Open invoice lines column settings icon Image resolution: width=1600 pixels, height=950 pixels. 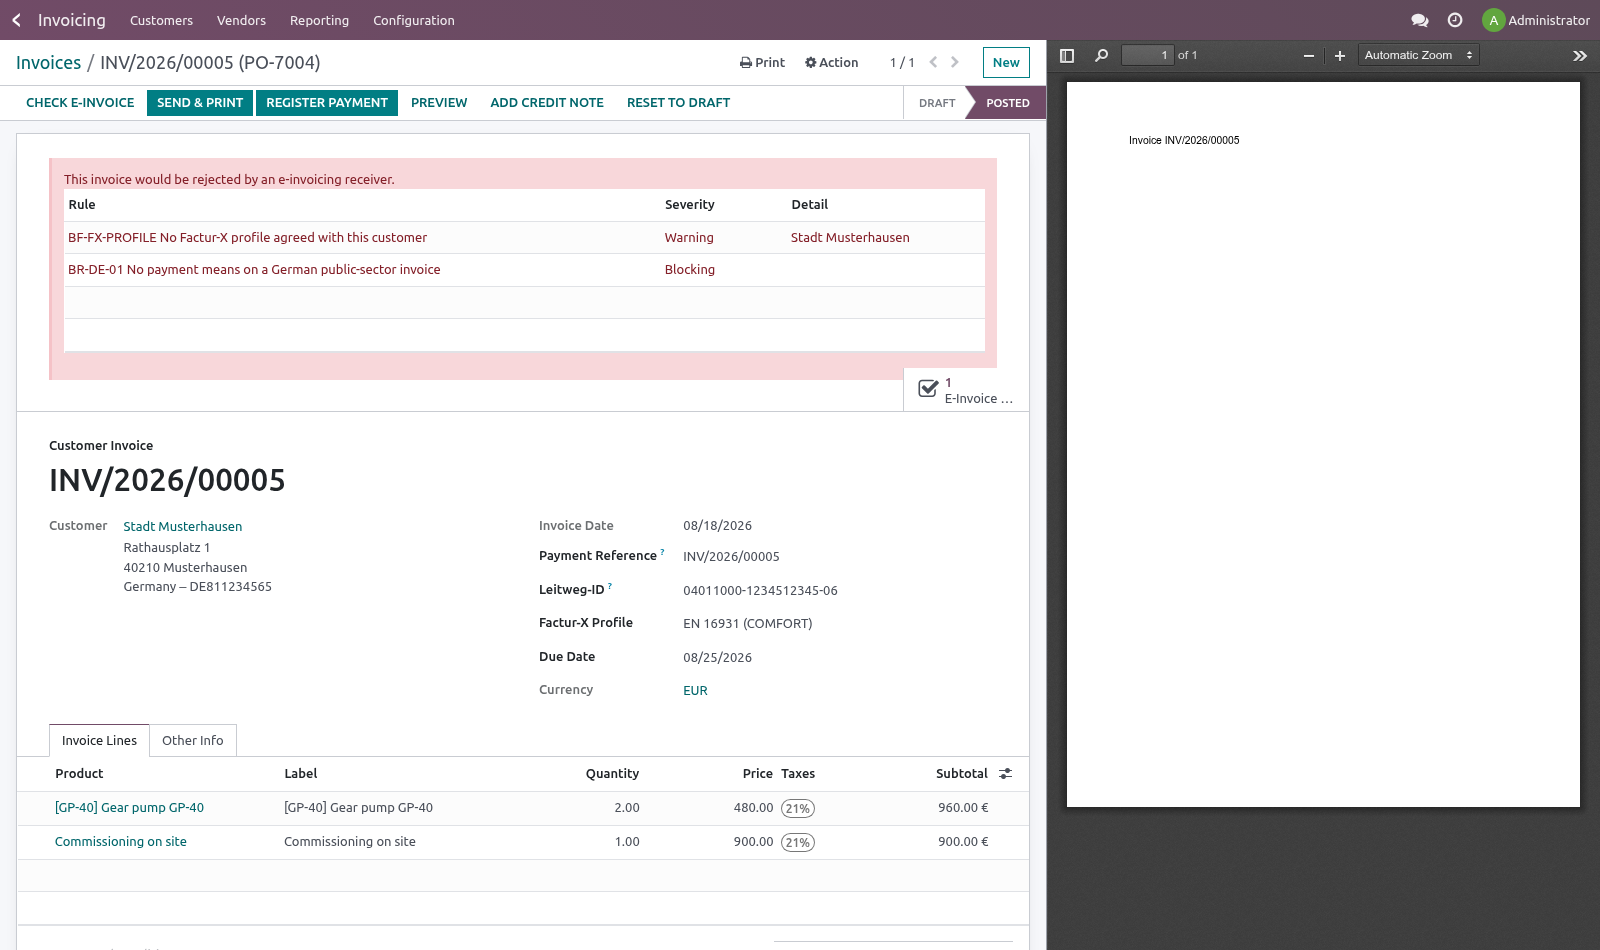pyautogui.click(x=1006, y=774)
